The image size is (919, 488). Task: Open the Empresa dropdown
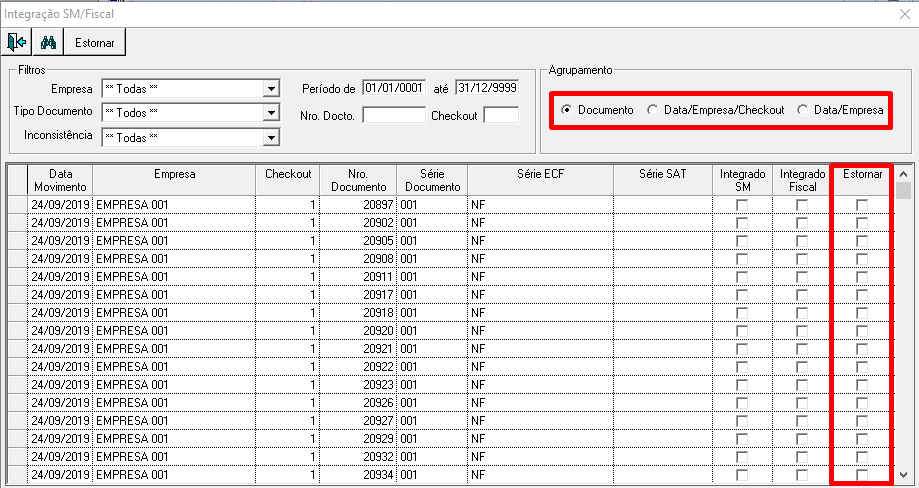click(x=270, y=89)
